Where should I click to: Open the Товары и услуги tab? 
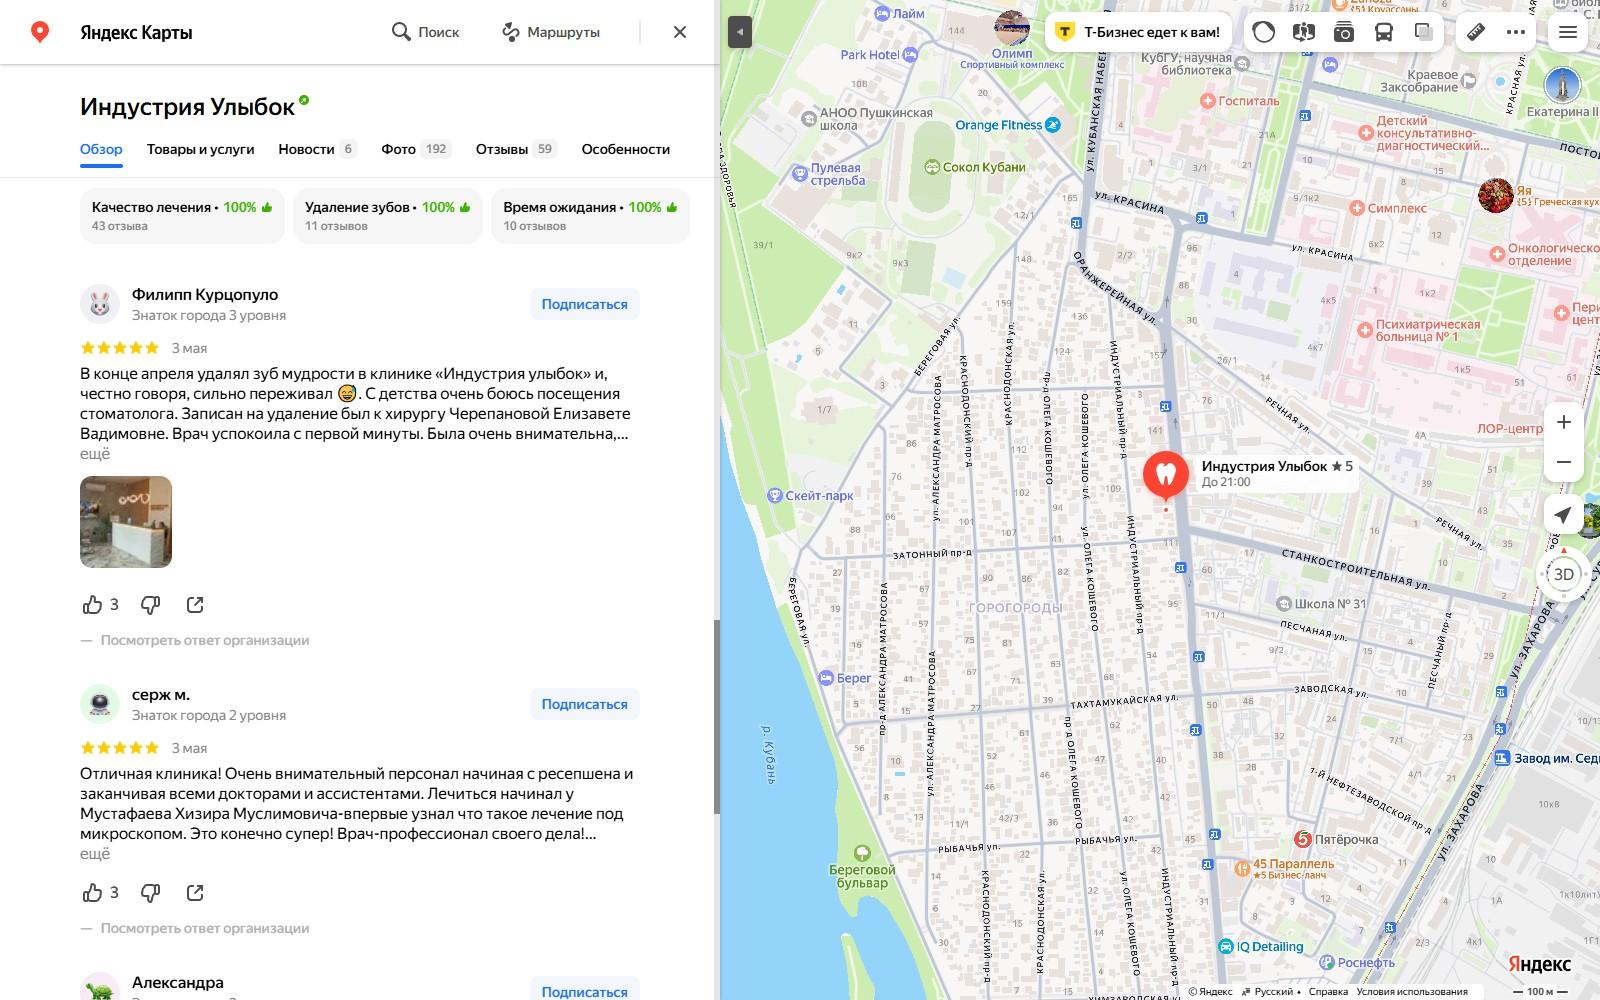pos(200,149)
